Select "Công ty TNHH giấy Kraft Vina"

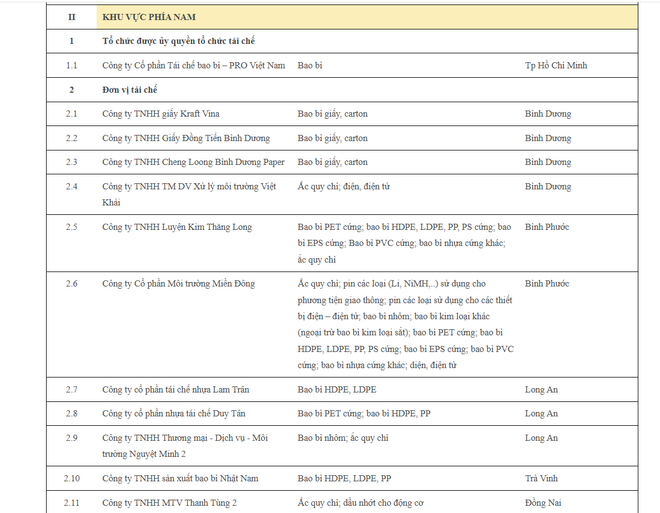click(164, 114)
